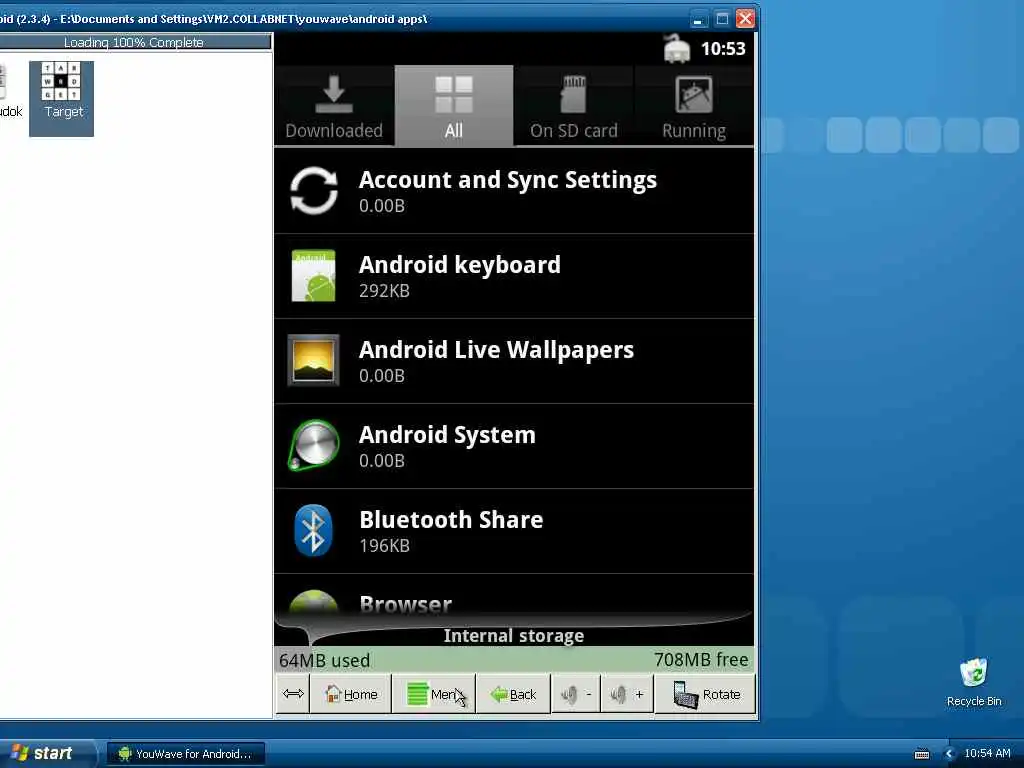Screen dimensions: 1024x768
Task: Select the partly visible Sudoku app icon
Action: click(x=8, y=91)
